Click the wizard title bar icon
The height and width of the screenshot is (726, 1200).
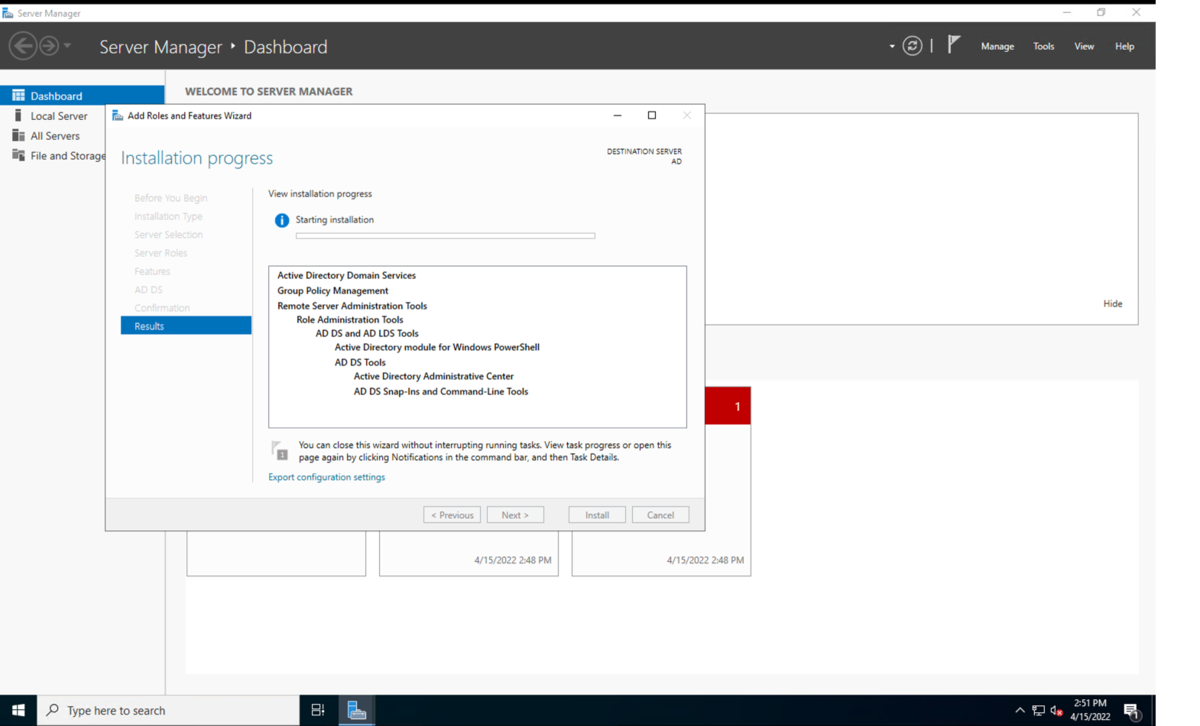(x=117, y=116)
